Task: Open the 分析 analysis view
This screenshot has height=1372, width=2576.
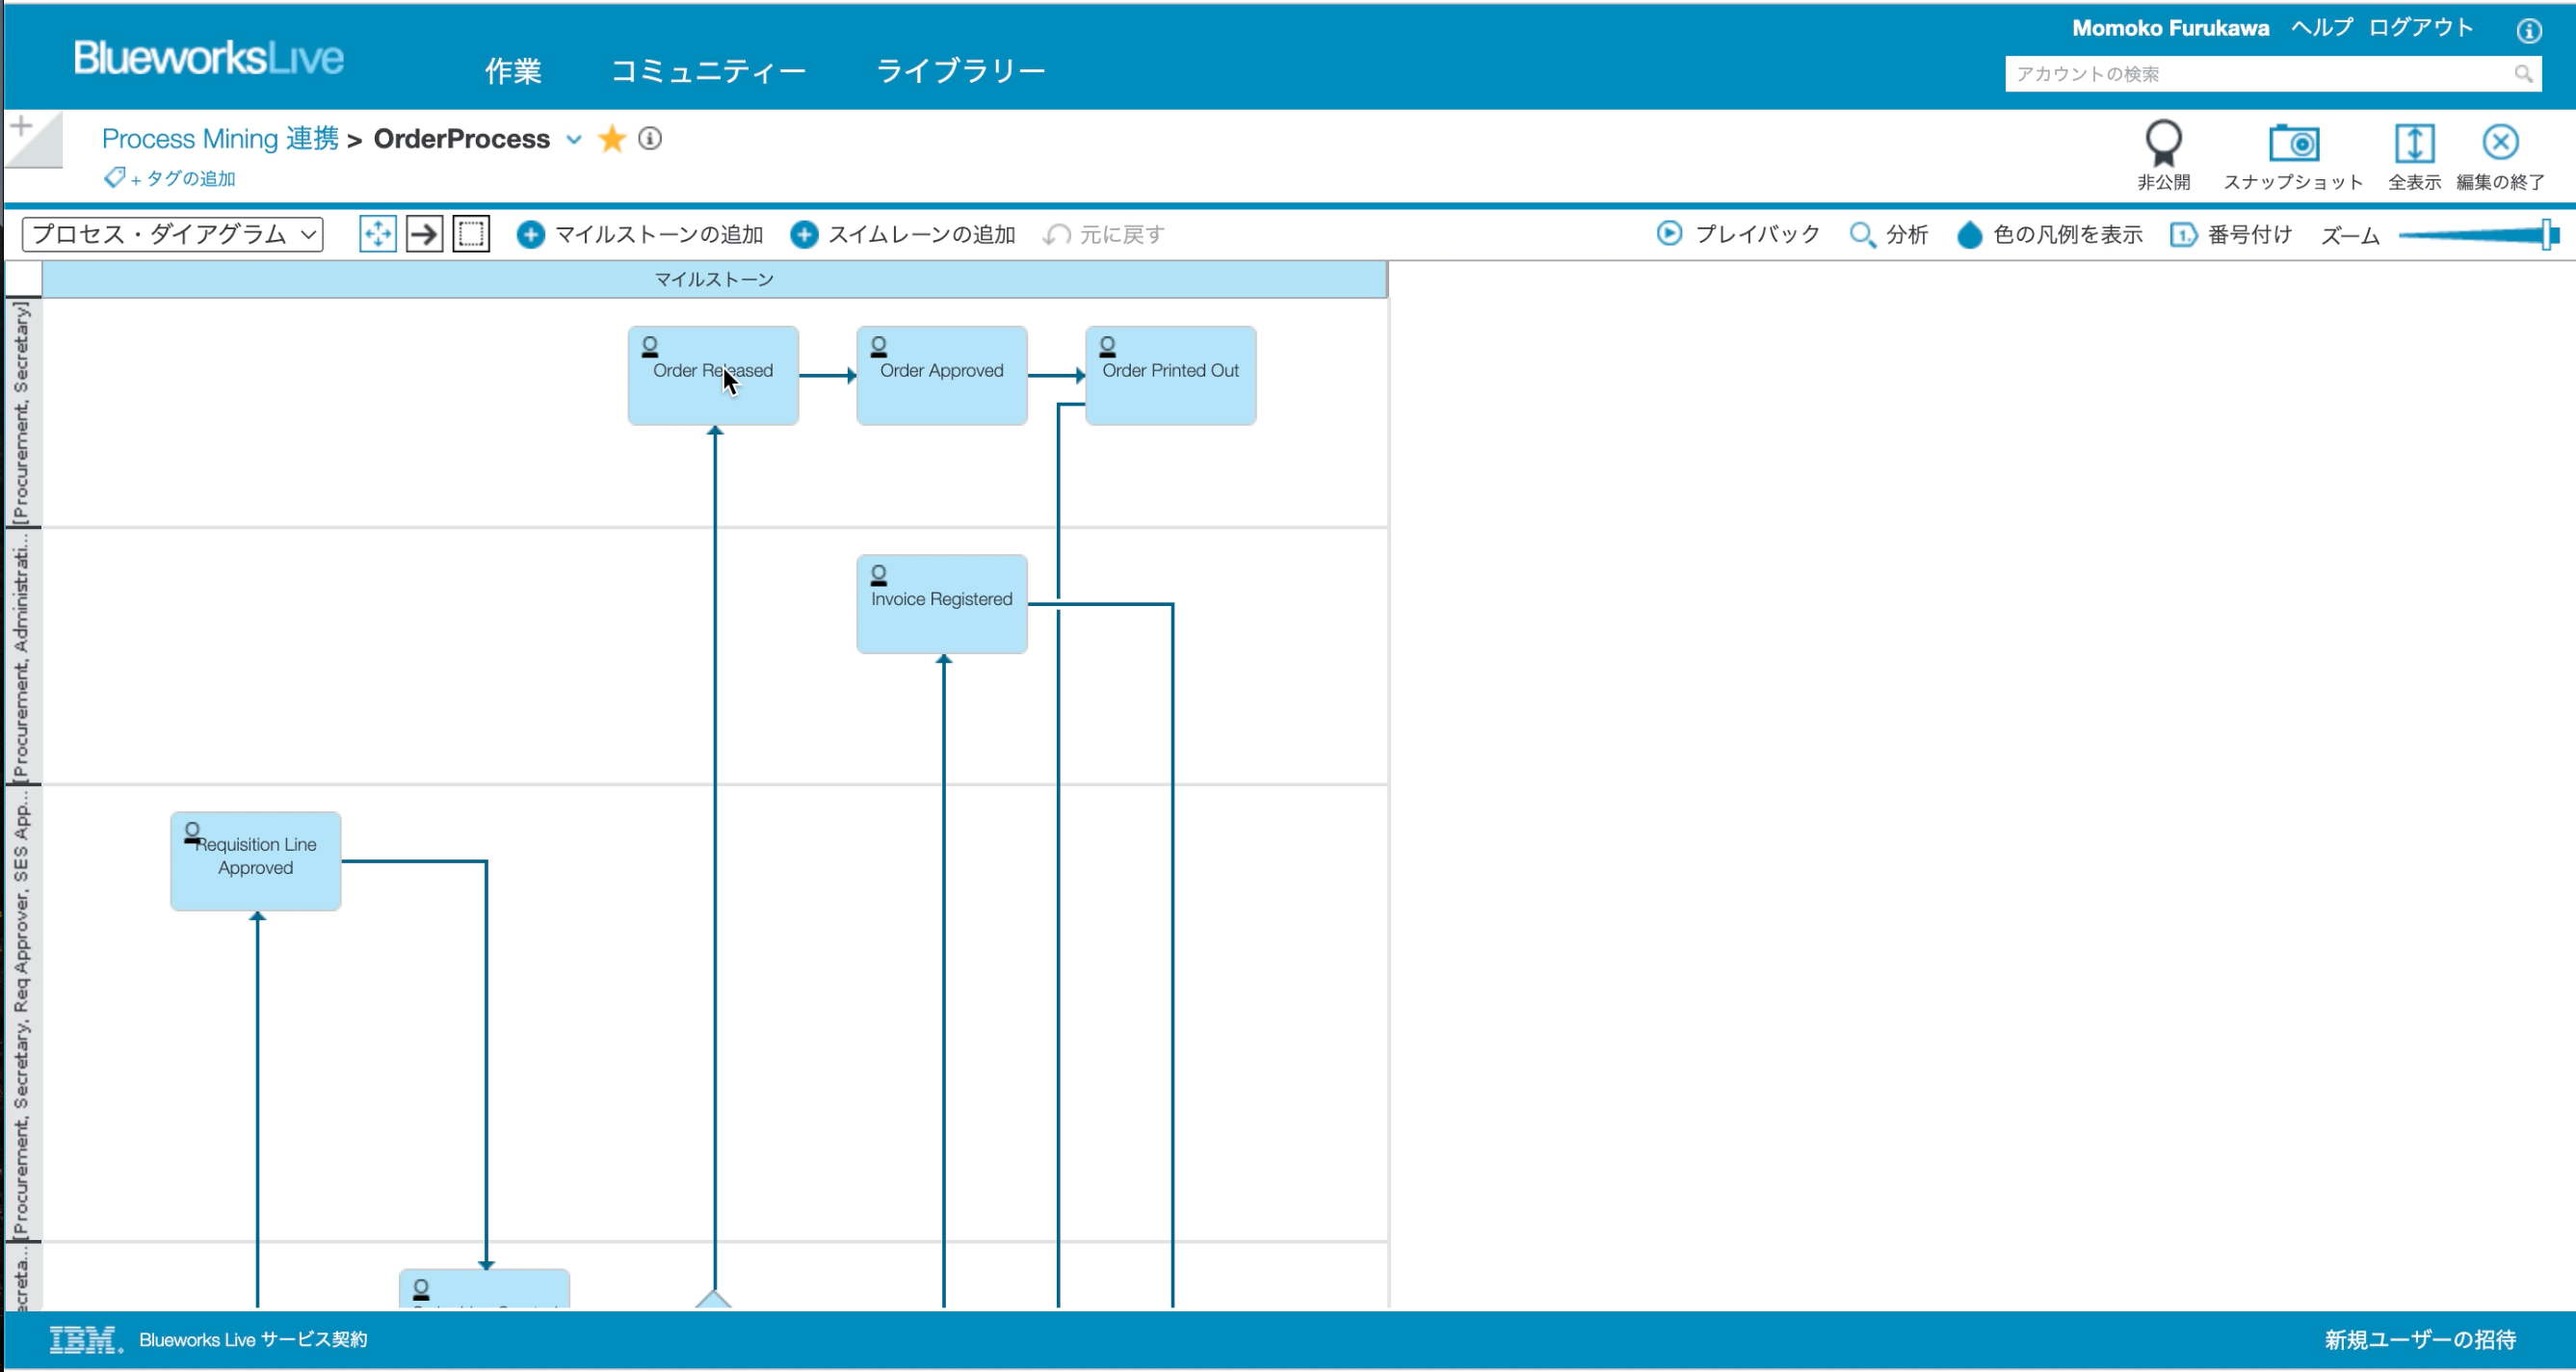Action: click(x=1889, y=233)
